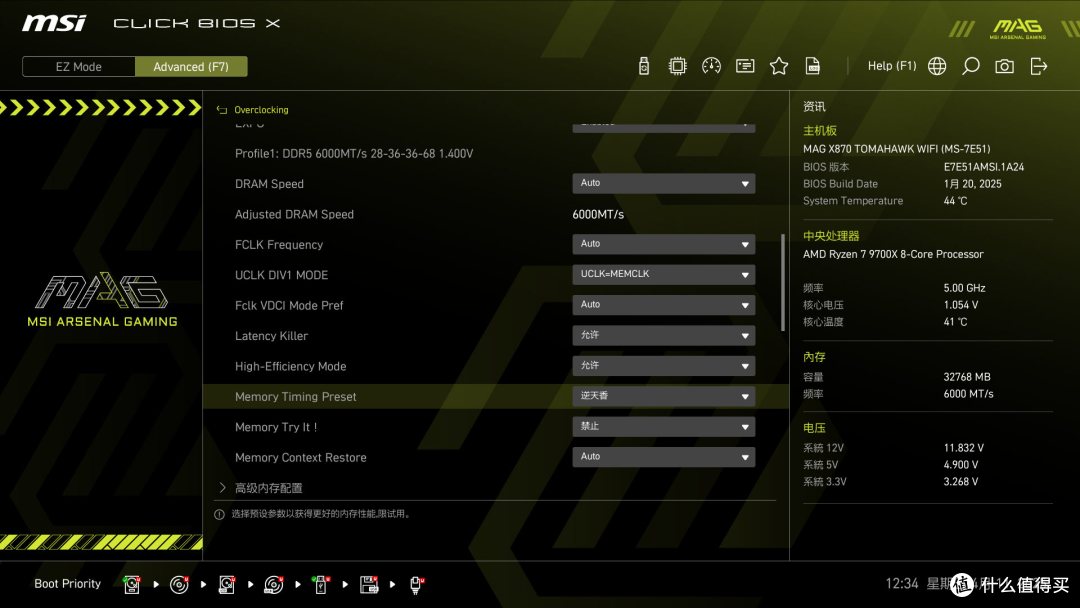Select first boot device hard disk icon
This screenshot has height=608, width=1080.
coord(132,585)
